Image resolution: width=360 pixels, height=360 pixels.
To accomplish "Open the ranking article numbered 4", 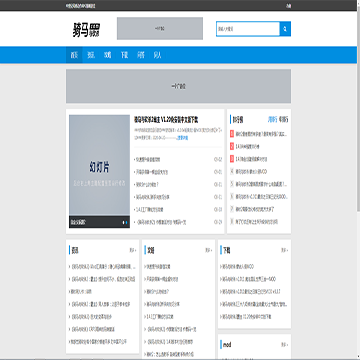I will click(251, 172).
